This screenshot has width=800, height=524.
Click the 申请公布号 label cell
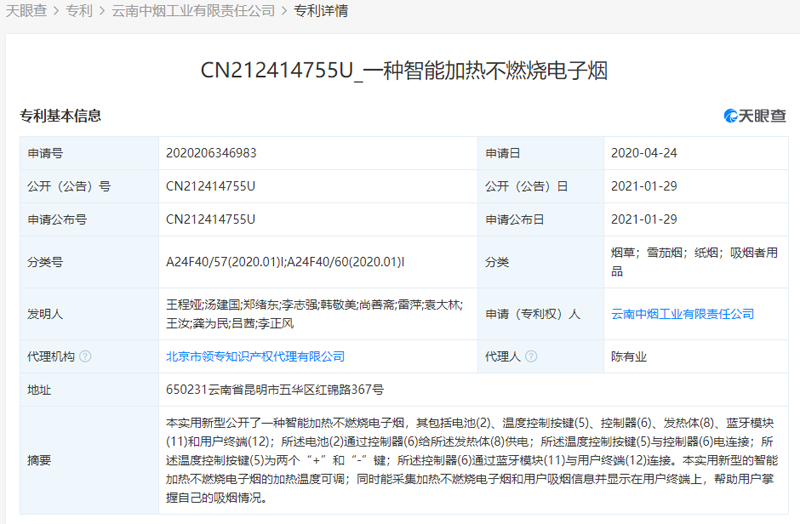pyautogui.click(x=89, y=219)
